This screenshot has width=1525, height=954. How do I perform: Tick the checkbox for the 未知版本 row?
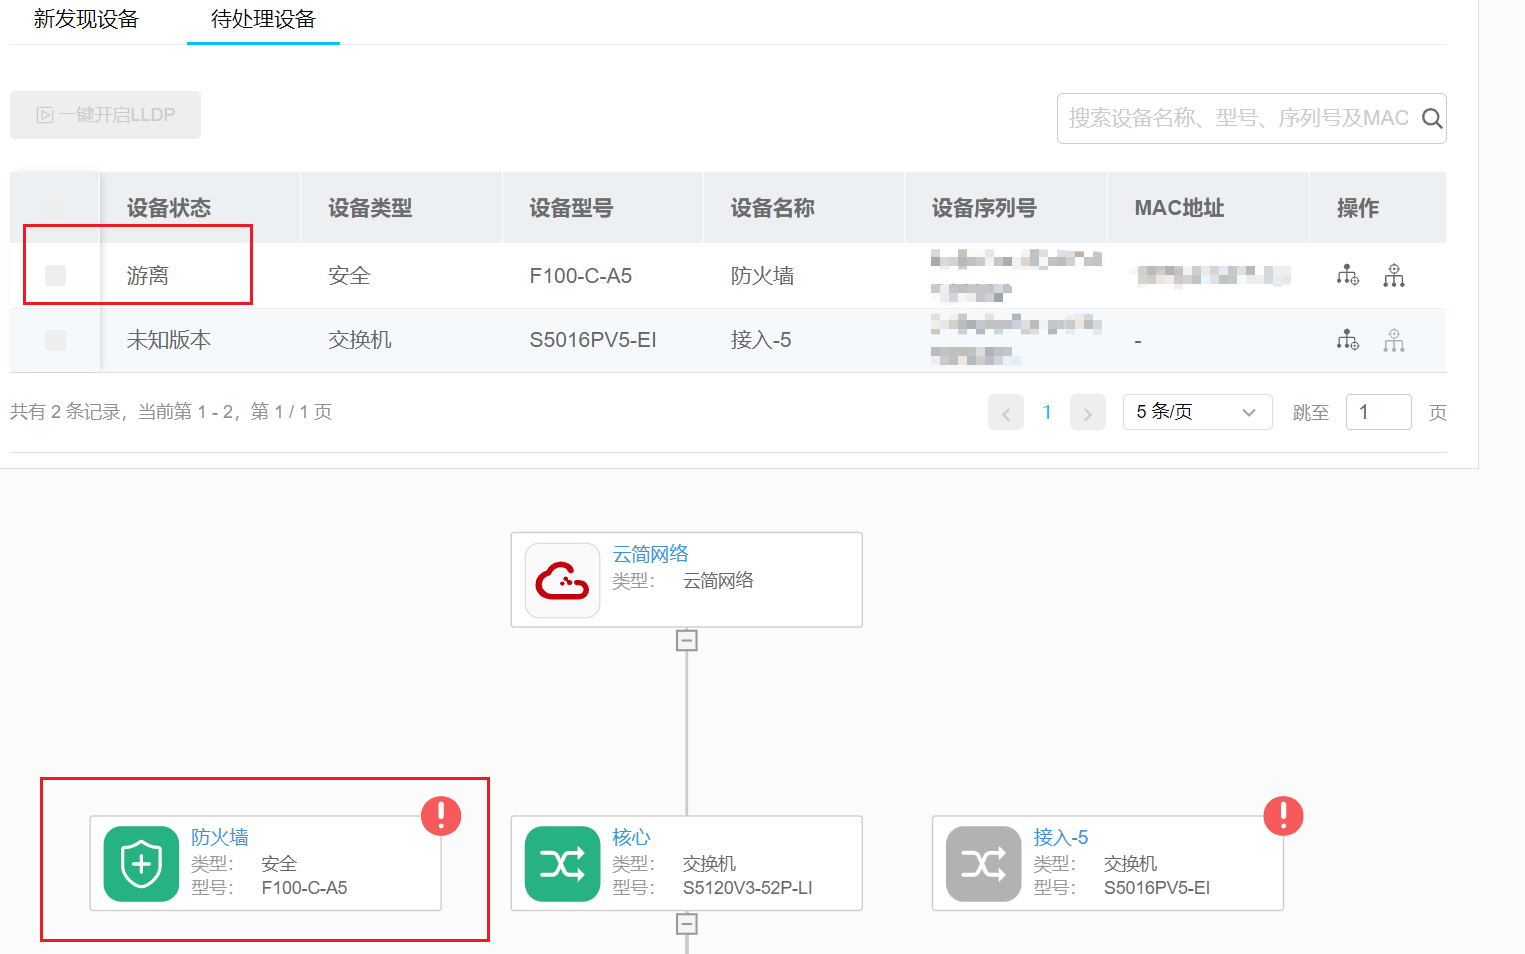(56, 340)
